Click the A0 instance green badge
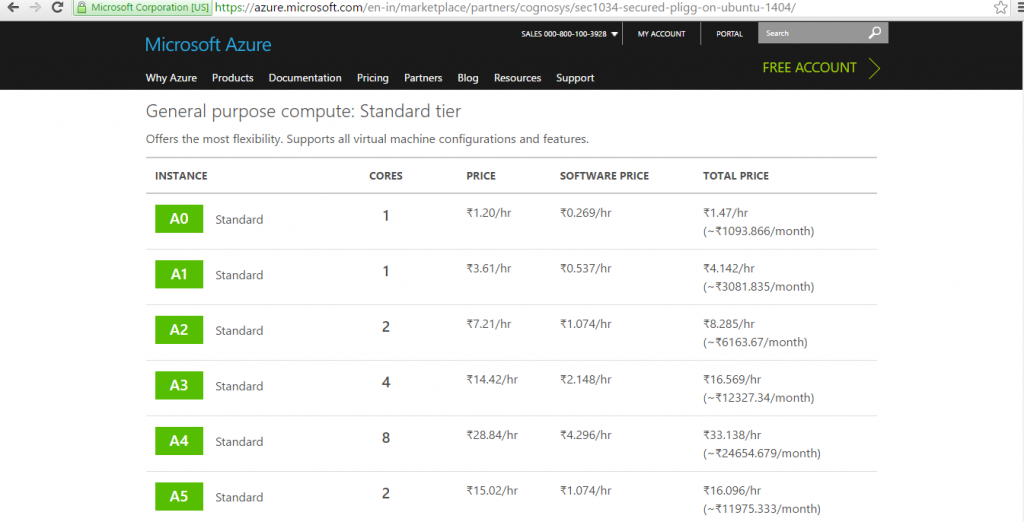 click(x=179, y=218)
